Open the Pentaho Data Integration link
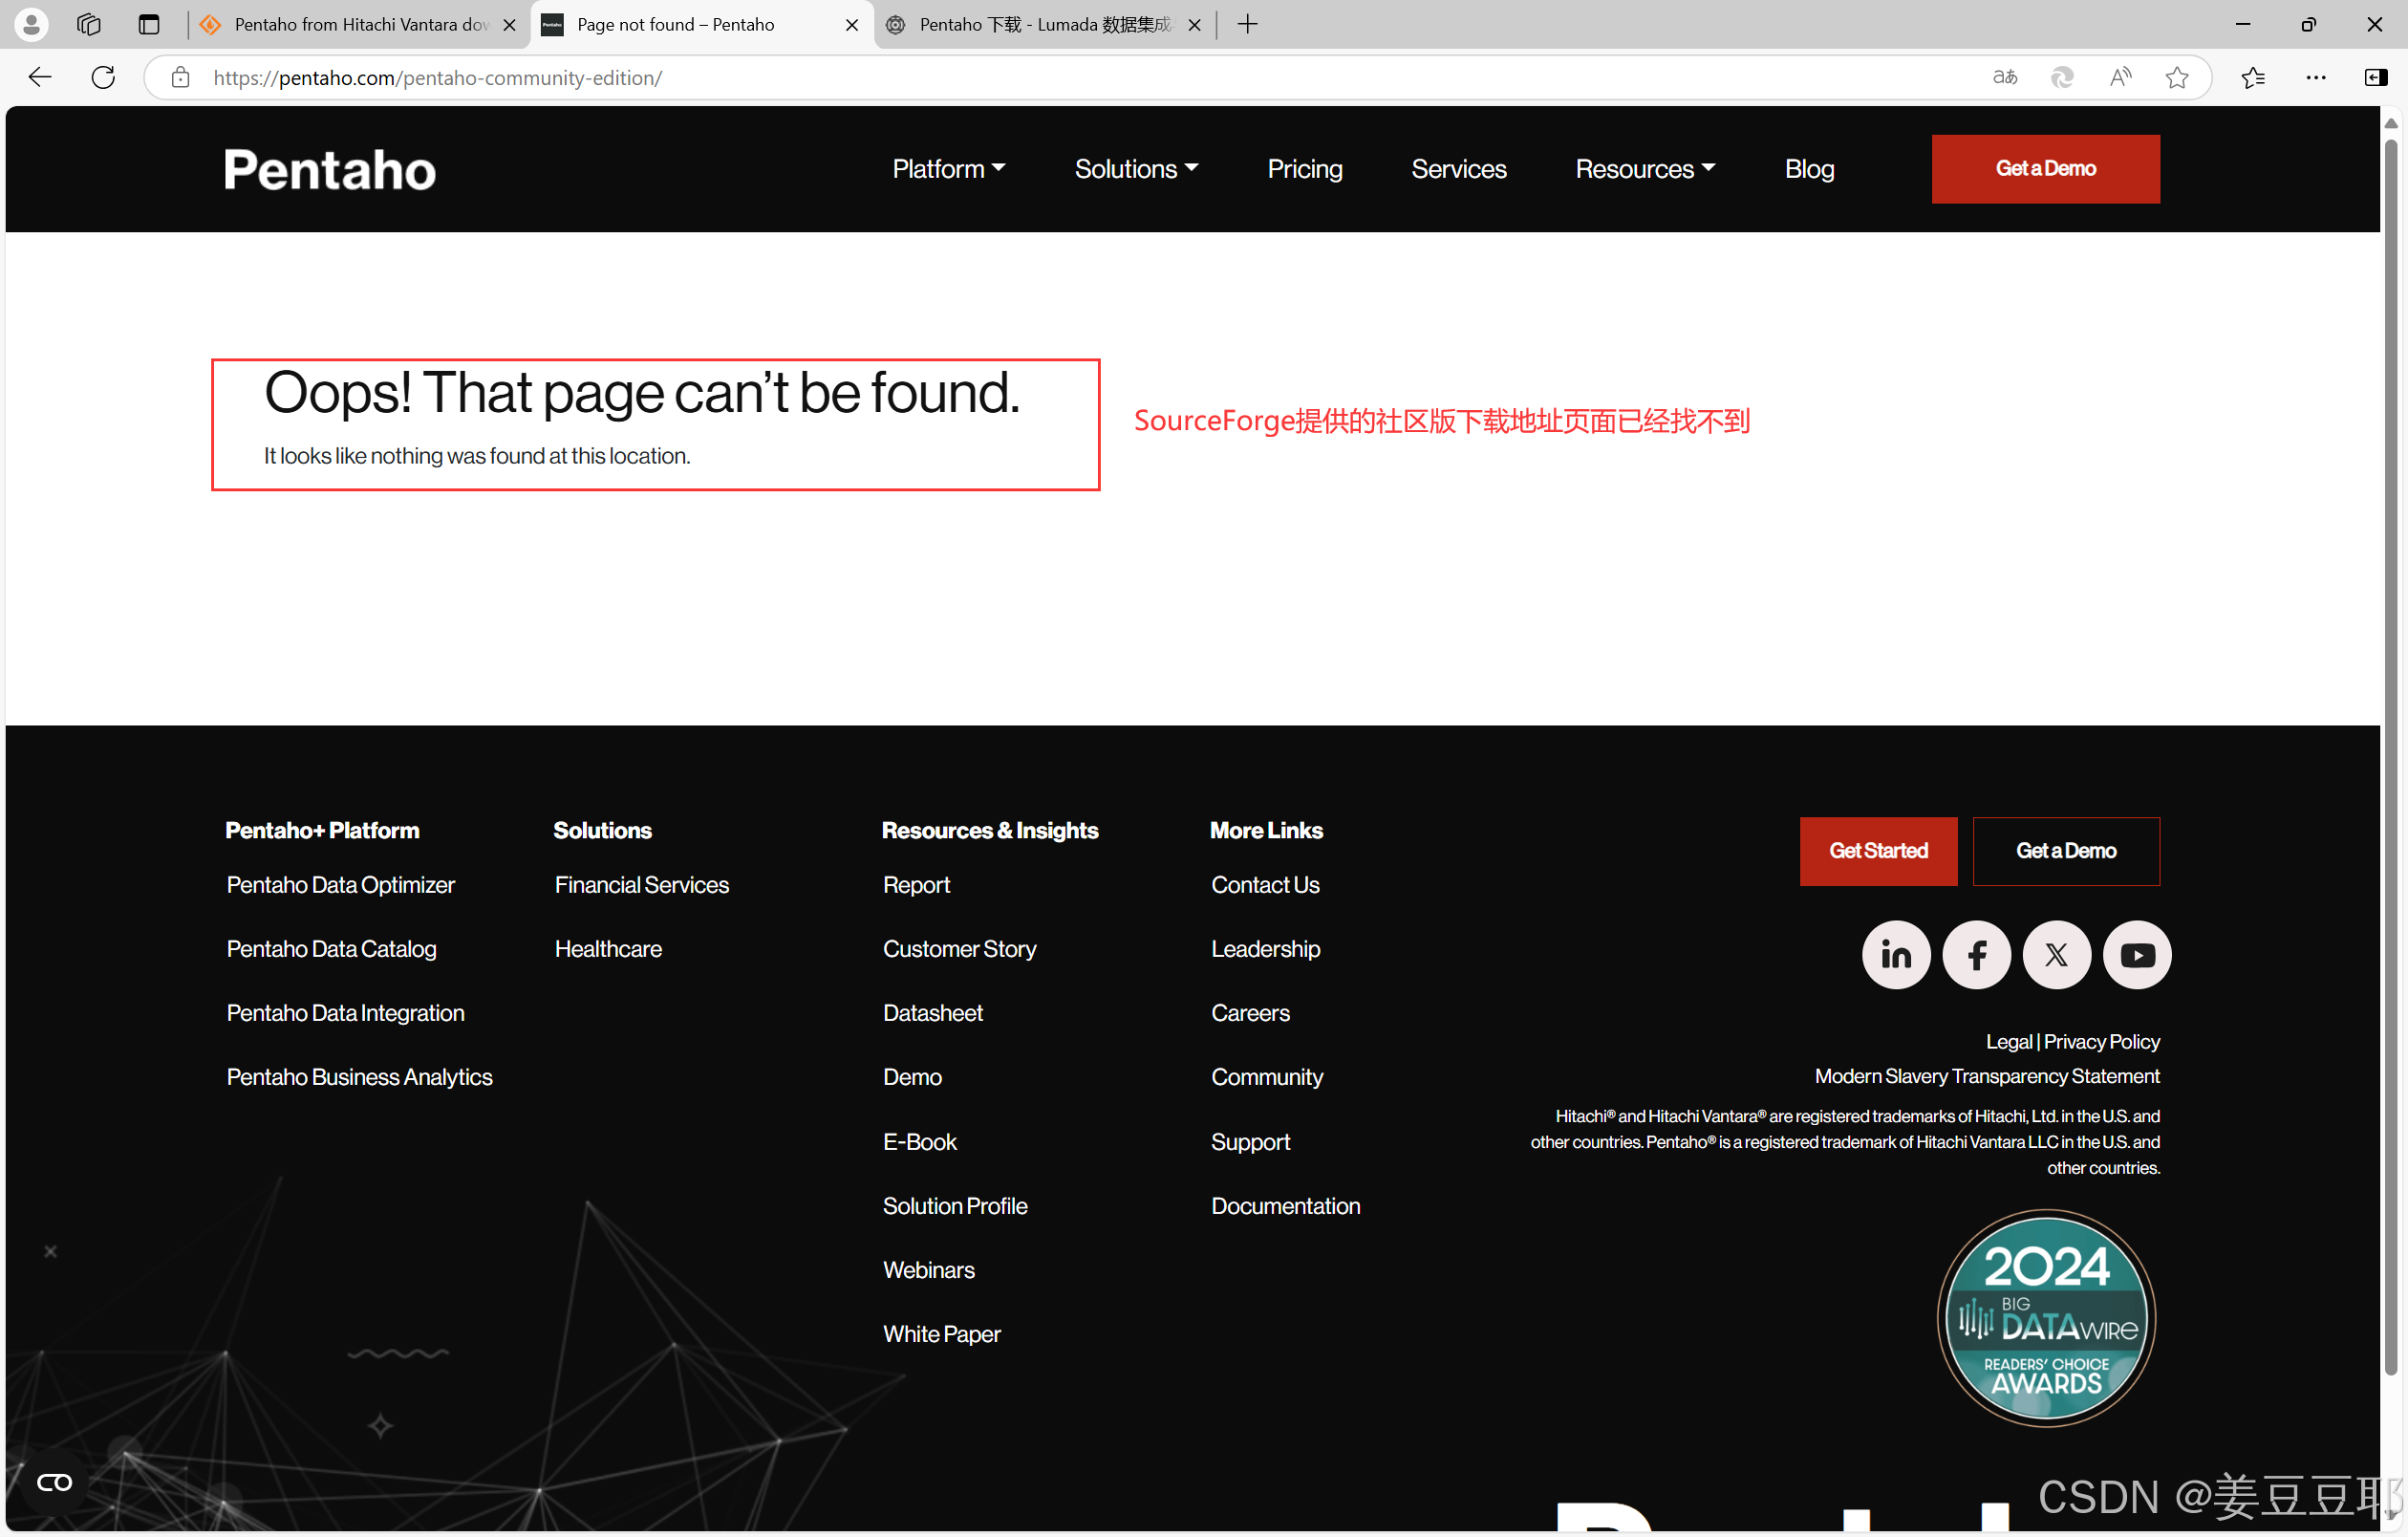The width and height of the screenshot is (2408, 1537). pos(345,1013)
